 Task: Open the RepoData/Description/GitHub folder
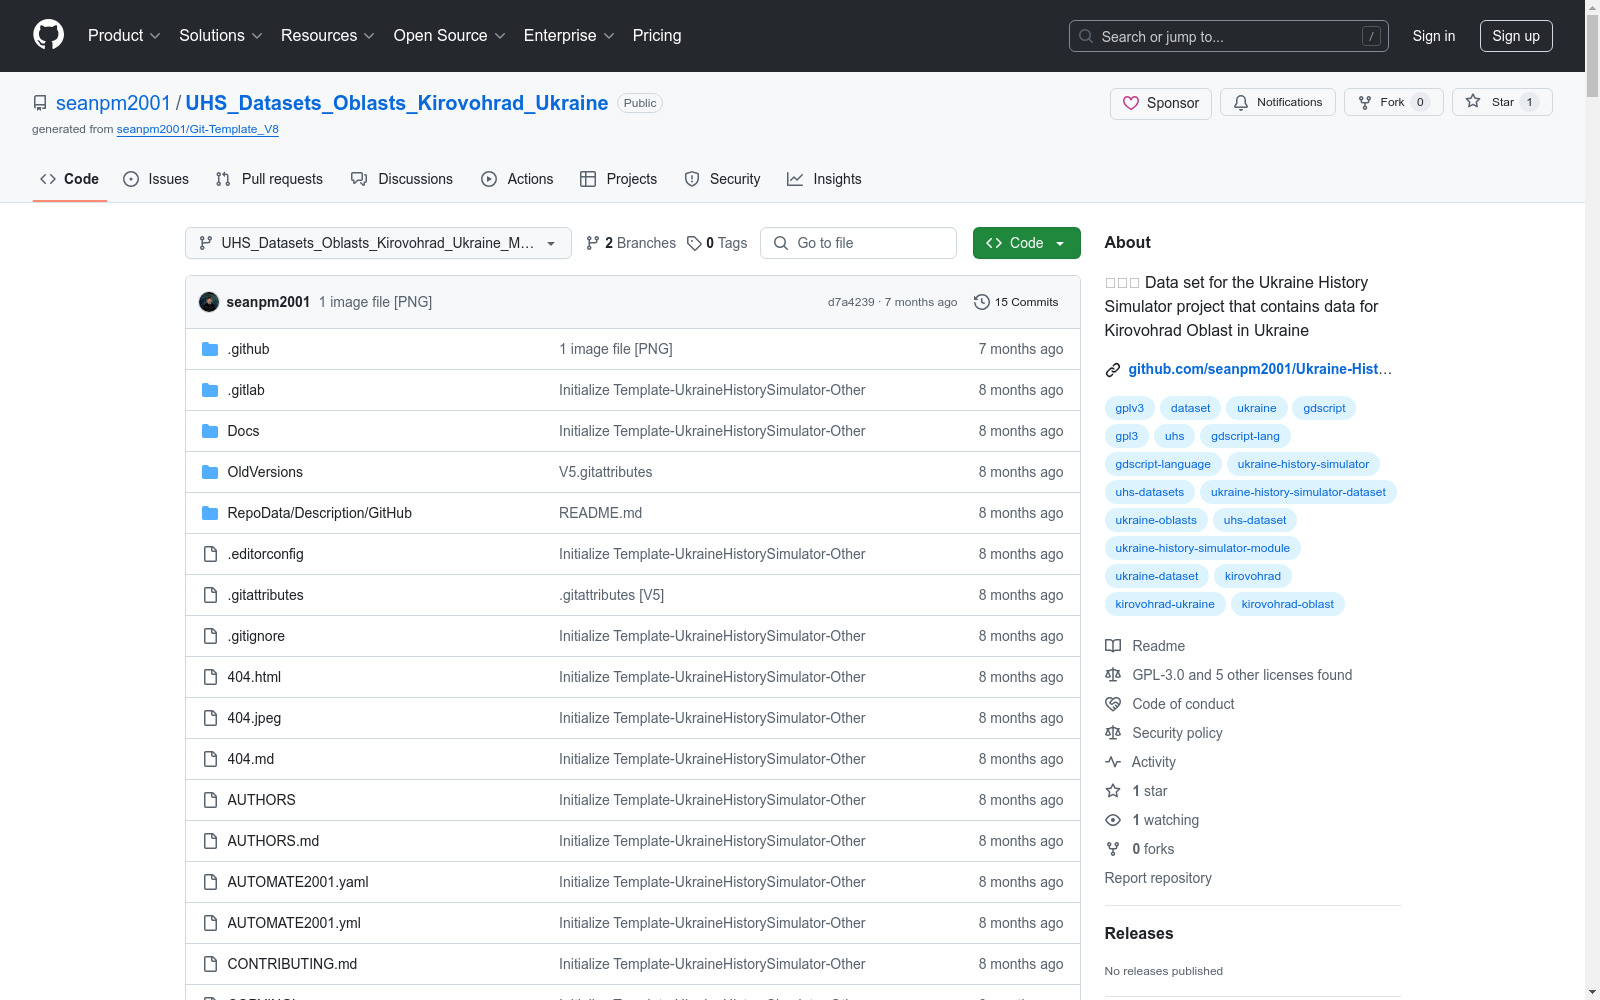click(x=320, y=513)
